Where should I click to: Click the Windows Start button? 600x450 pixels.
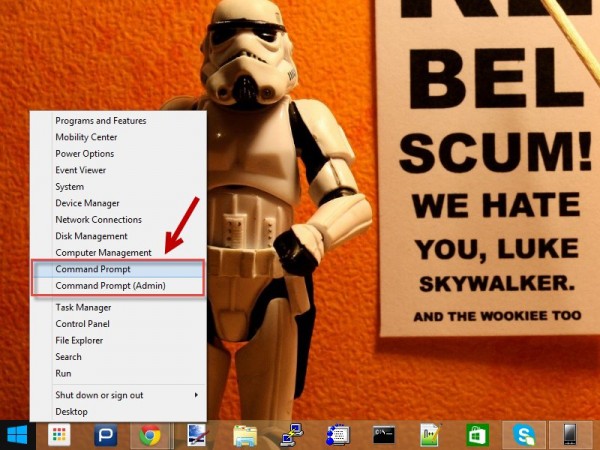17,435
